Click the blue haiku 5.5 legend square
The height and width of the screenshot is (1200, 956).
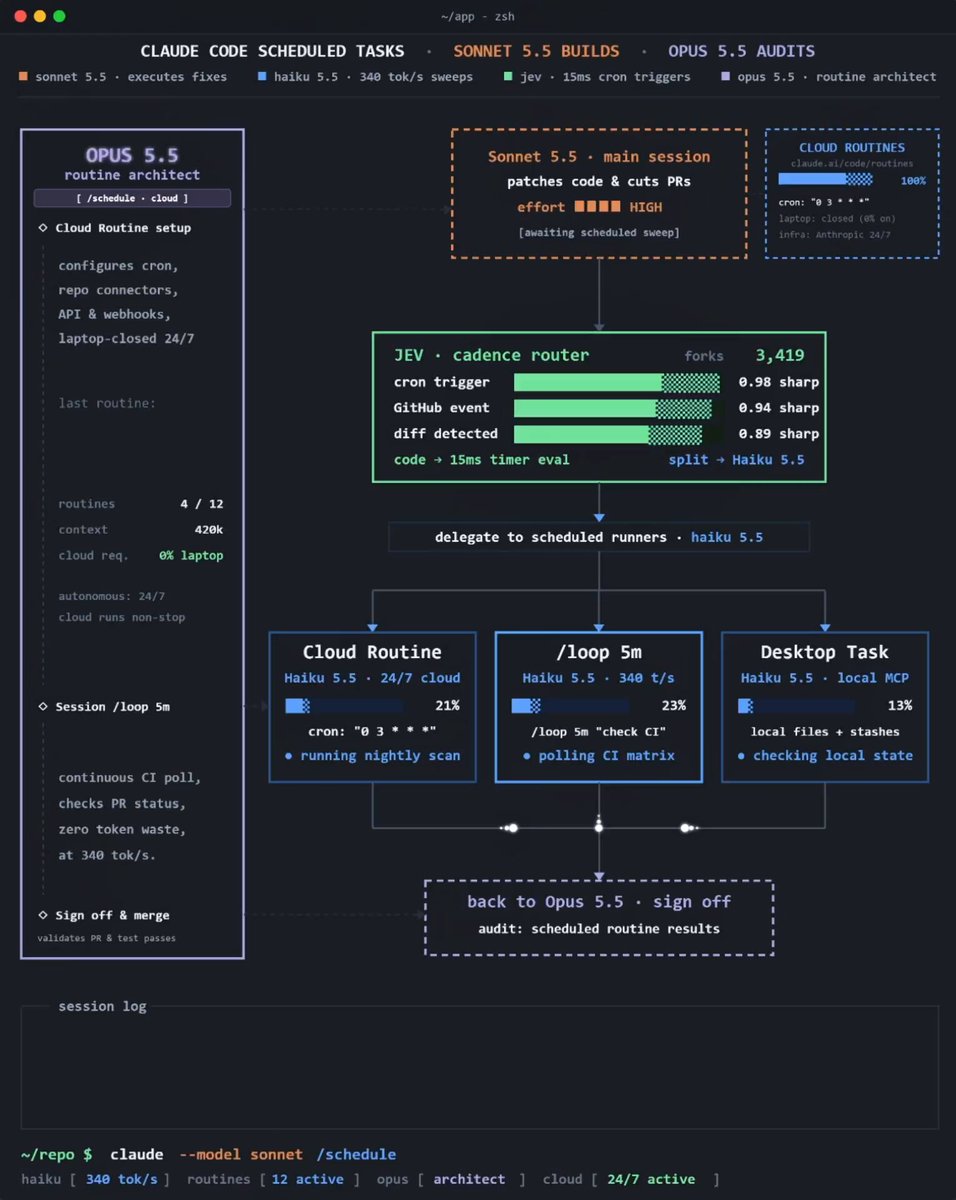tap(262, 76)
